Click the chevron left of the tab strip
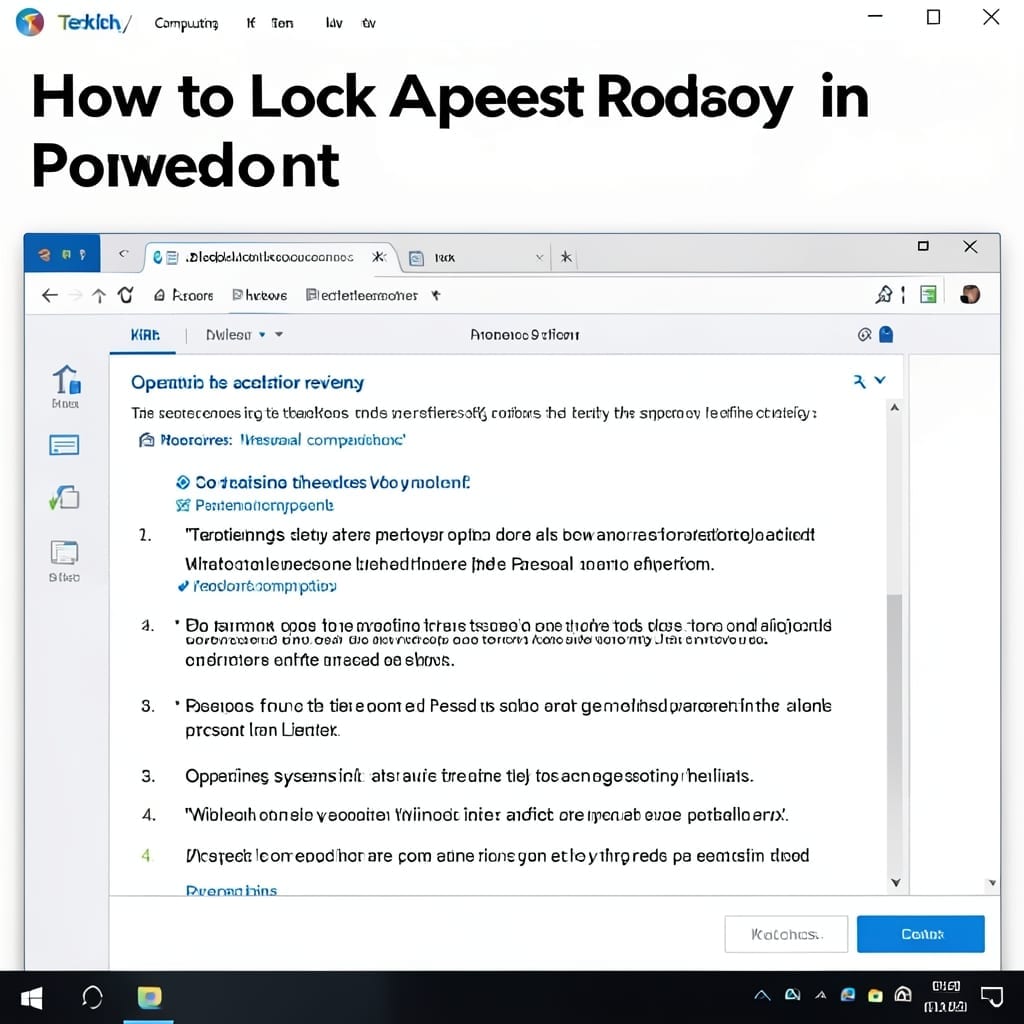Screen dimensions: 1024x1024 click(123, 253)
